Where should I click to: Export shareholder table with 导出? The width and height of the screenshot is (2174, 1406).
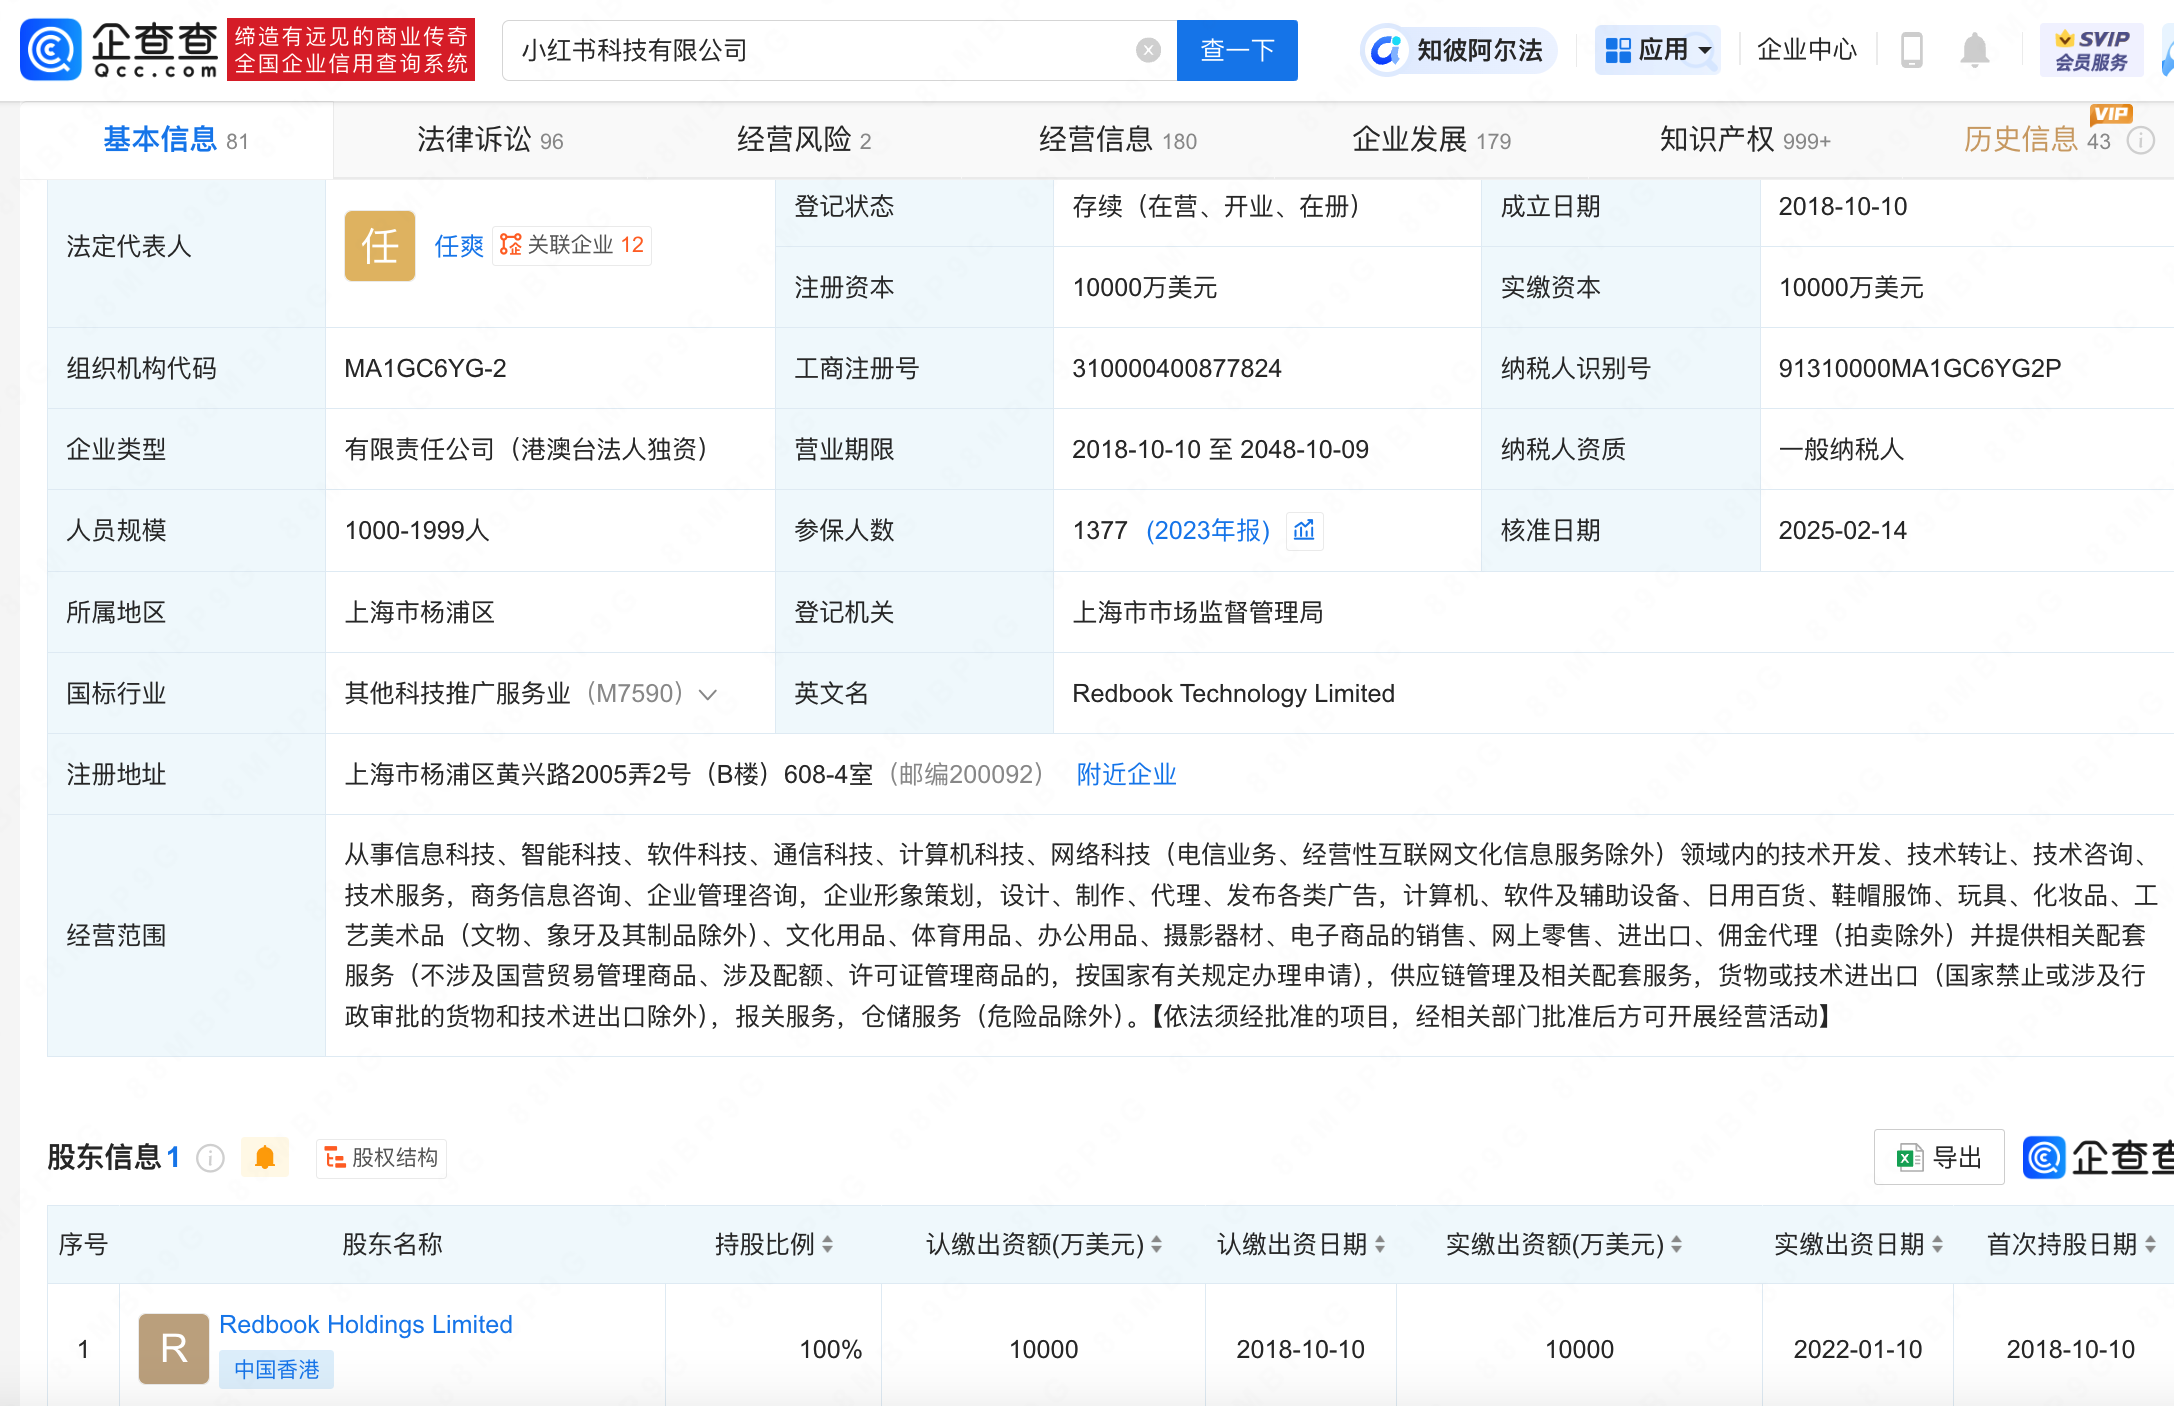(1939, 1158)
